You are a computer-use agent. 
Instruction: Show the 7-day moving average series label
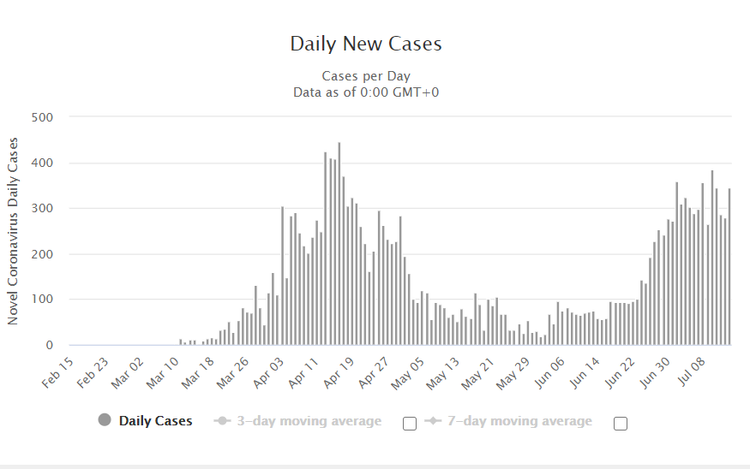pos(521,421)
